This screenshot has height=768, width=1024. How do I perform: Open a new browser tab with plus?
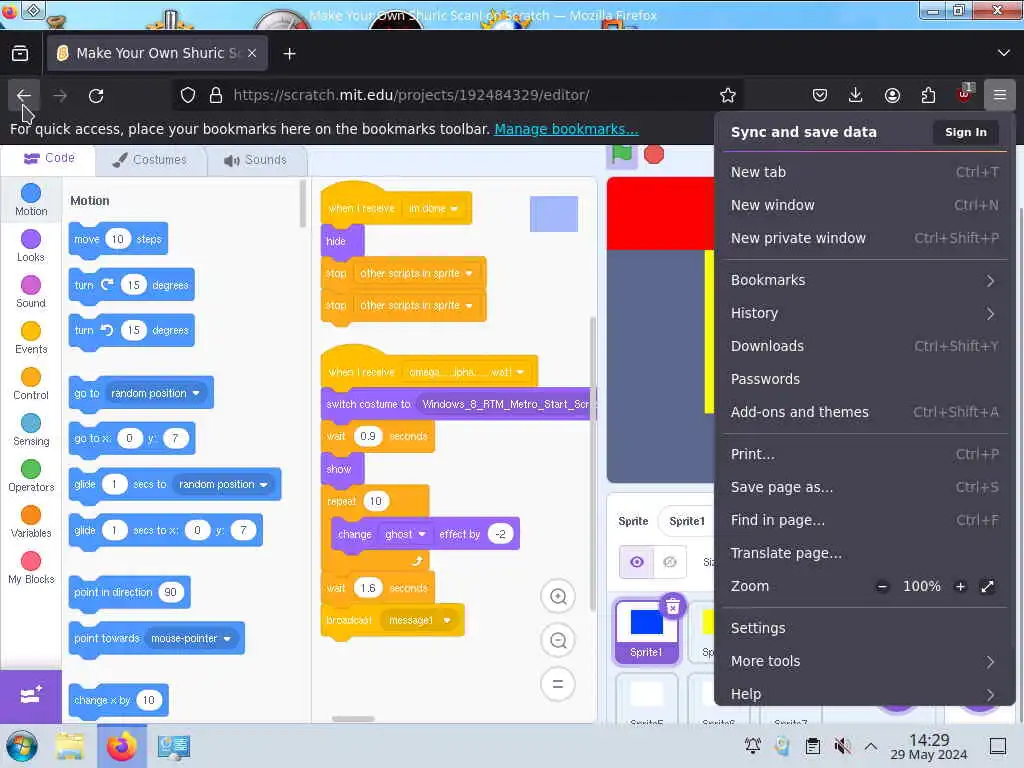tap(289, 54)
